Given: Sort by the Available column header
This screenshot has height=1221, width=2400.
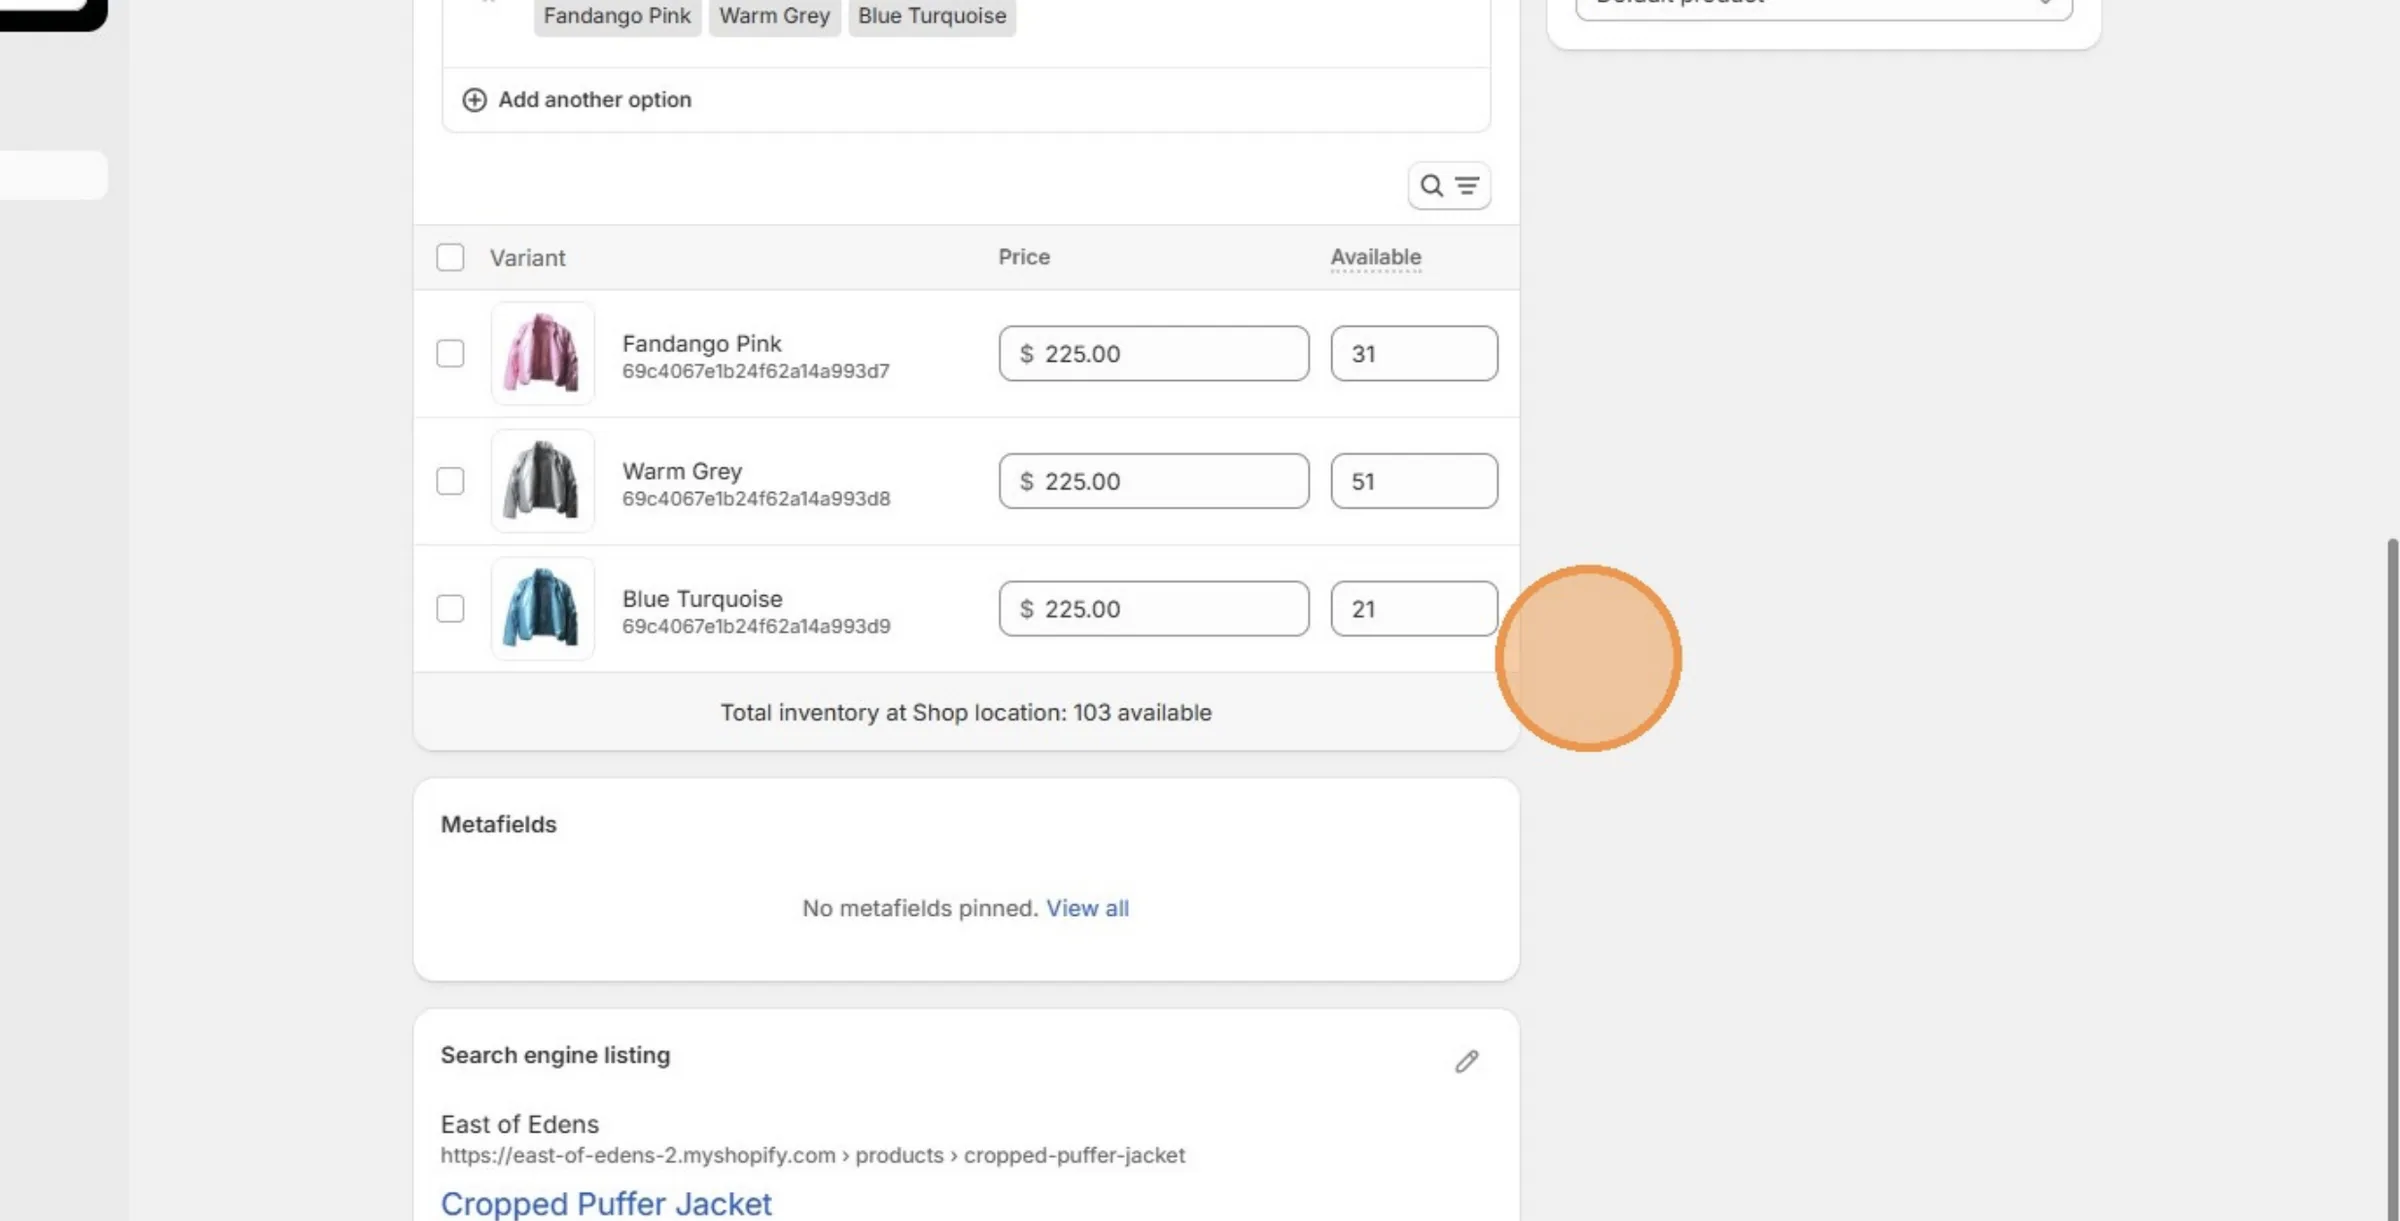Looking at the screenshot, I should pyautogui.click(x=1375, y=257).
